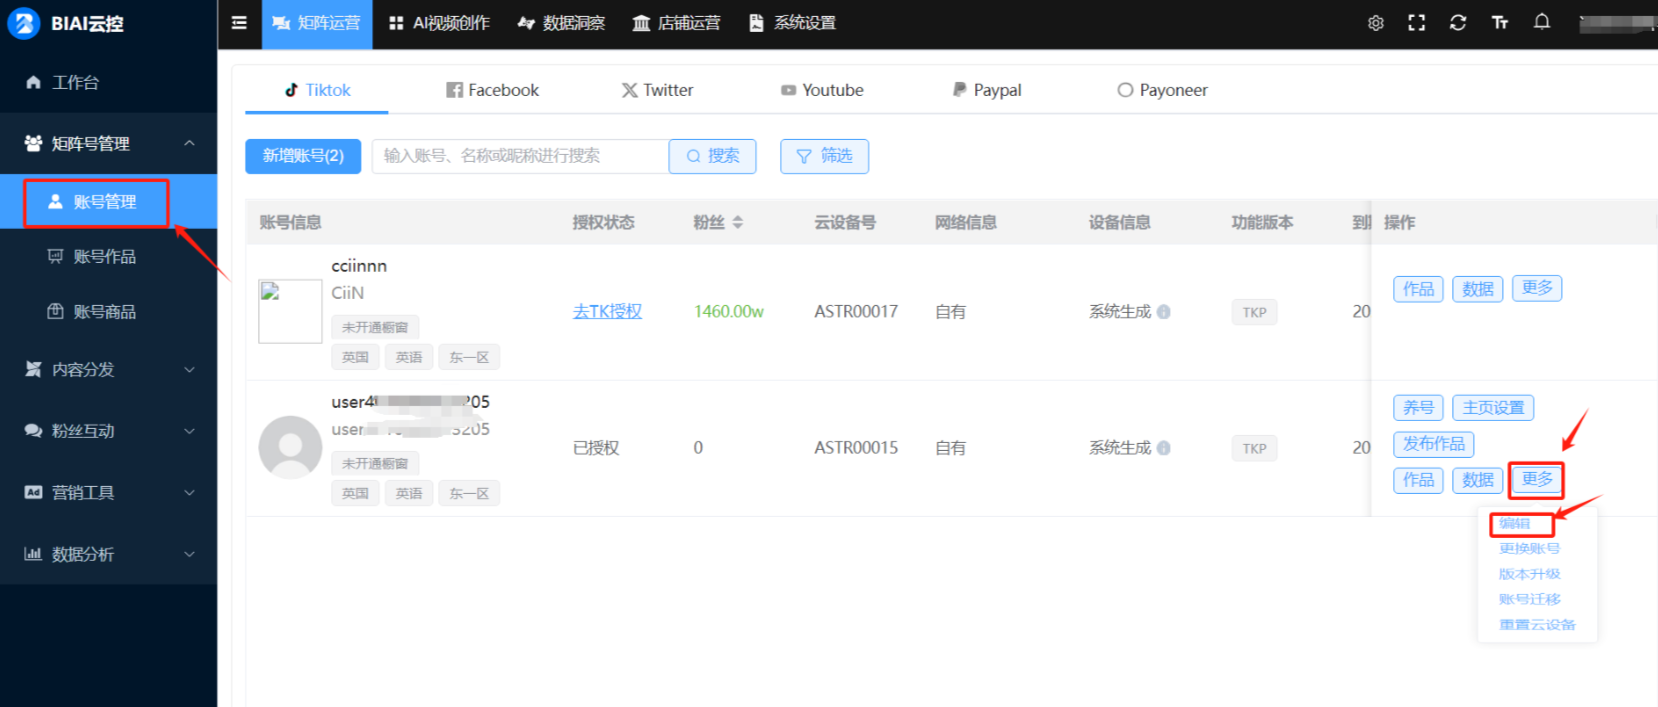Click 养号 button in user4 row
1658x707 pixels.
click(x=1418, y=407)
